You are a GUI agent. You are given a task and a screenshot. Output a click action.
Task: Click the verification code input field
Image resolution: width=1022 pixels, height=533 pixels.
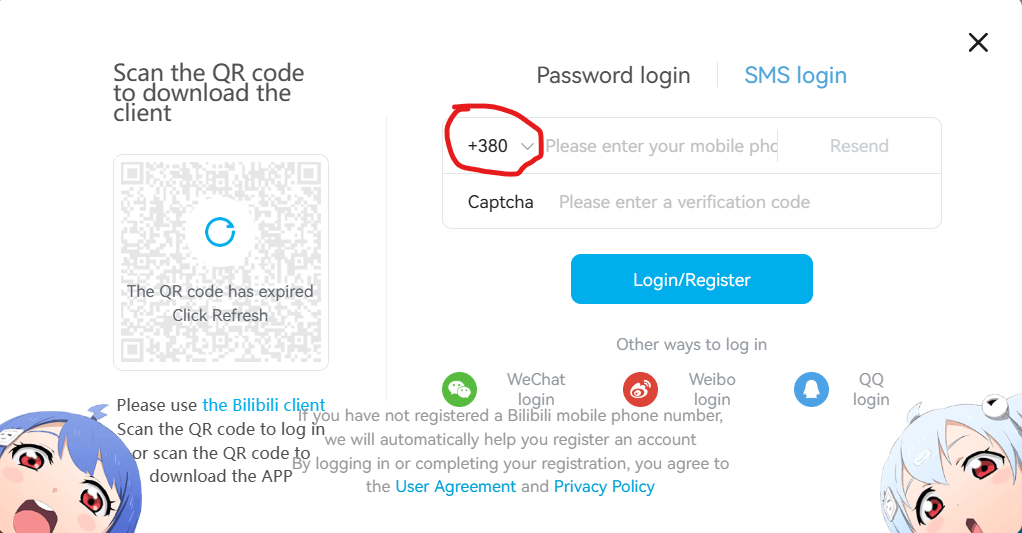[x=740, y=202]
